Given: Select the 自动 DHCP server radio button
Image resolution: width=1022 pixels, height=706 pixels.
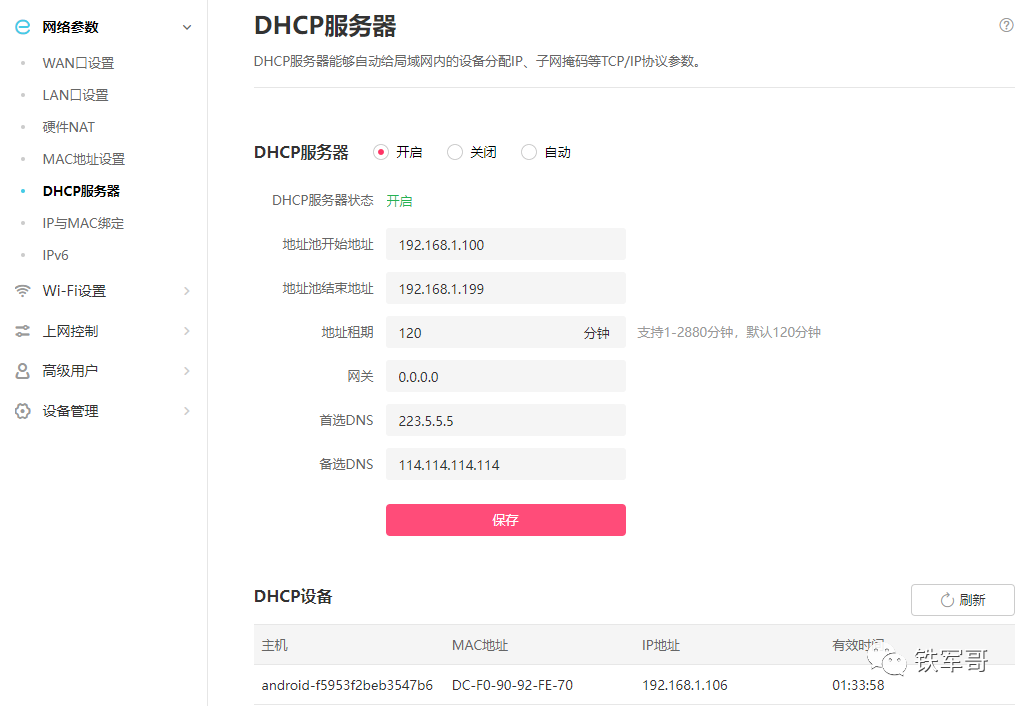Looking at the screenshot, I should 529,152.
